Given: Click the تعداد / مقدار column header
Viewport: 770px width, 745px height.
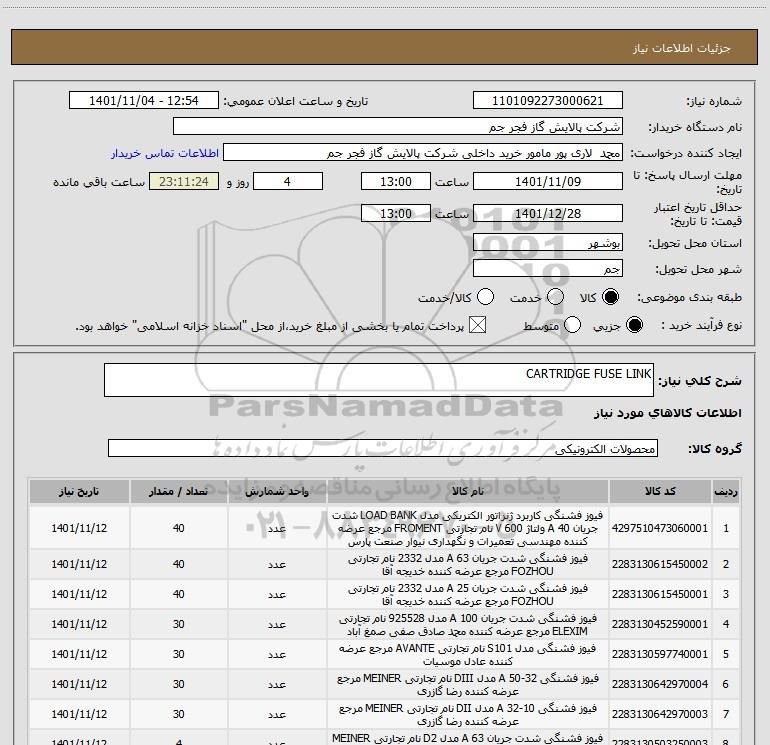Looking at the screenshot, I should click(178, 492).
